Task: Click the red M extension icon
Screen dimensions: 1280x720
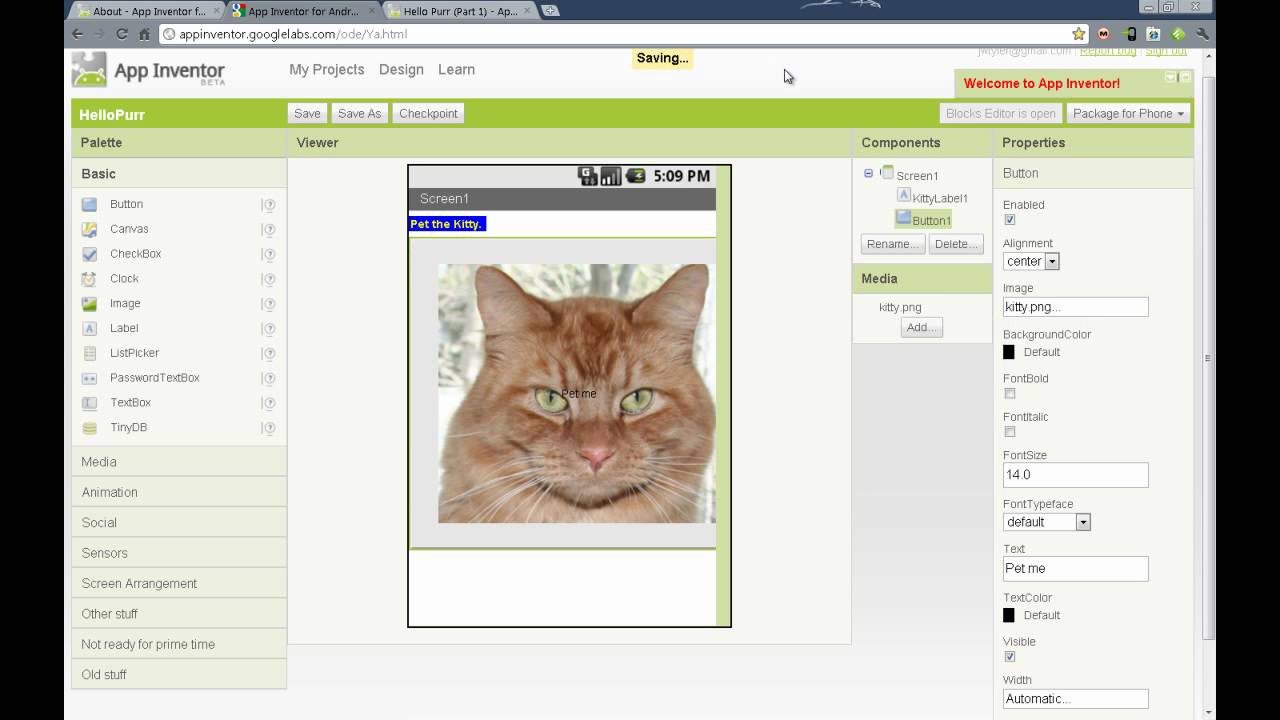Action: (1104, 34)
